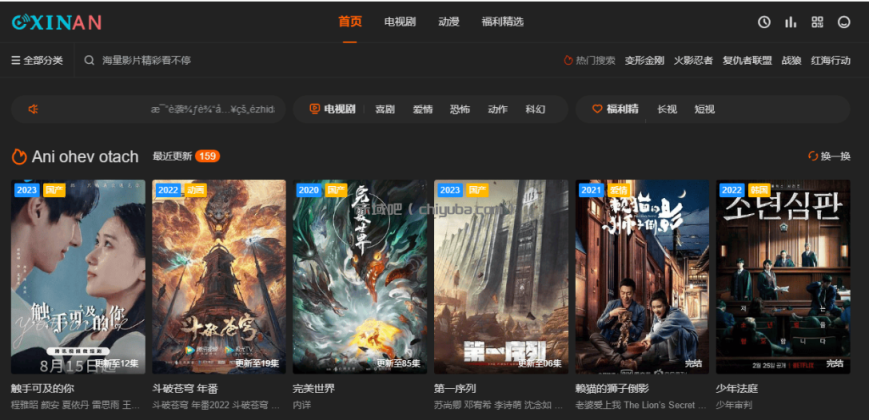Click the 赖猫的狮子倒影 title text

[612, 389]
